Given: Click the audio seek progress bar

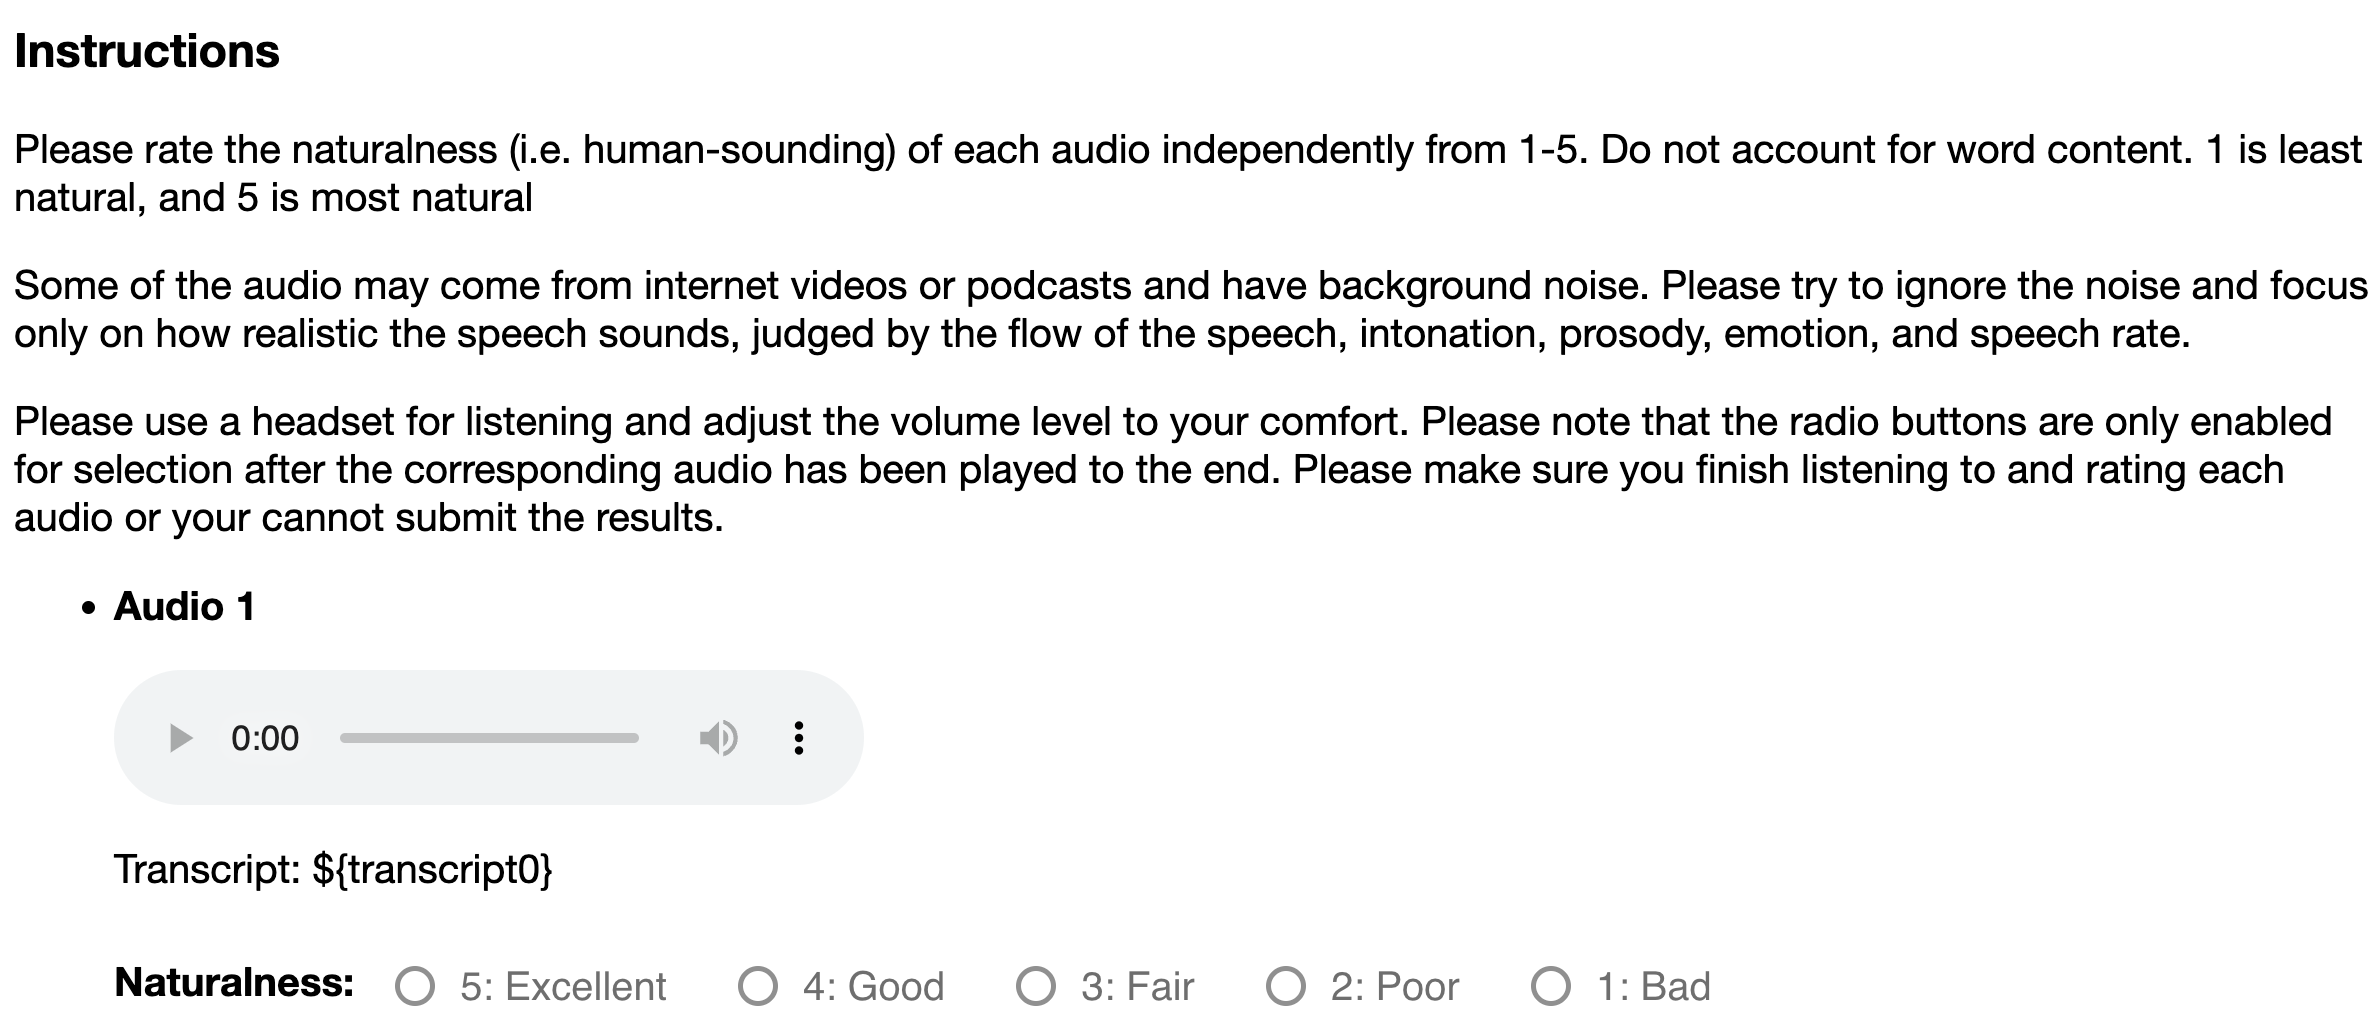Looking at the screenshot, I should (489, 738).
